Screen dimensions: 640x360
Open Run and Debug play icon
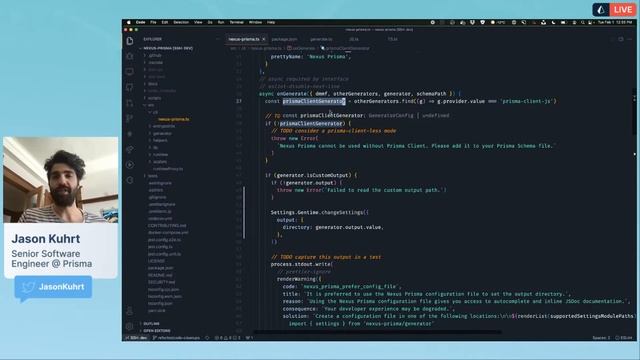point(130,164)
